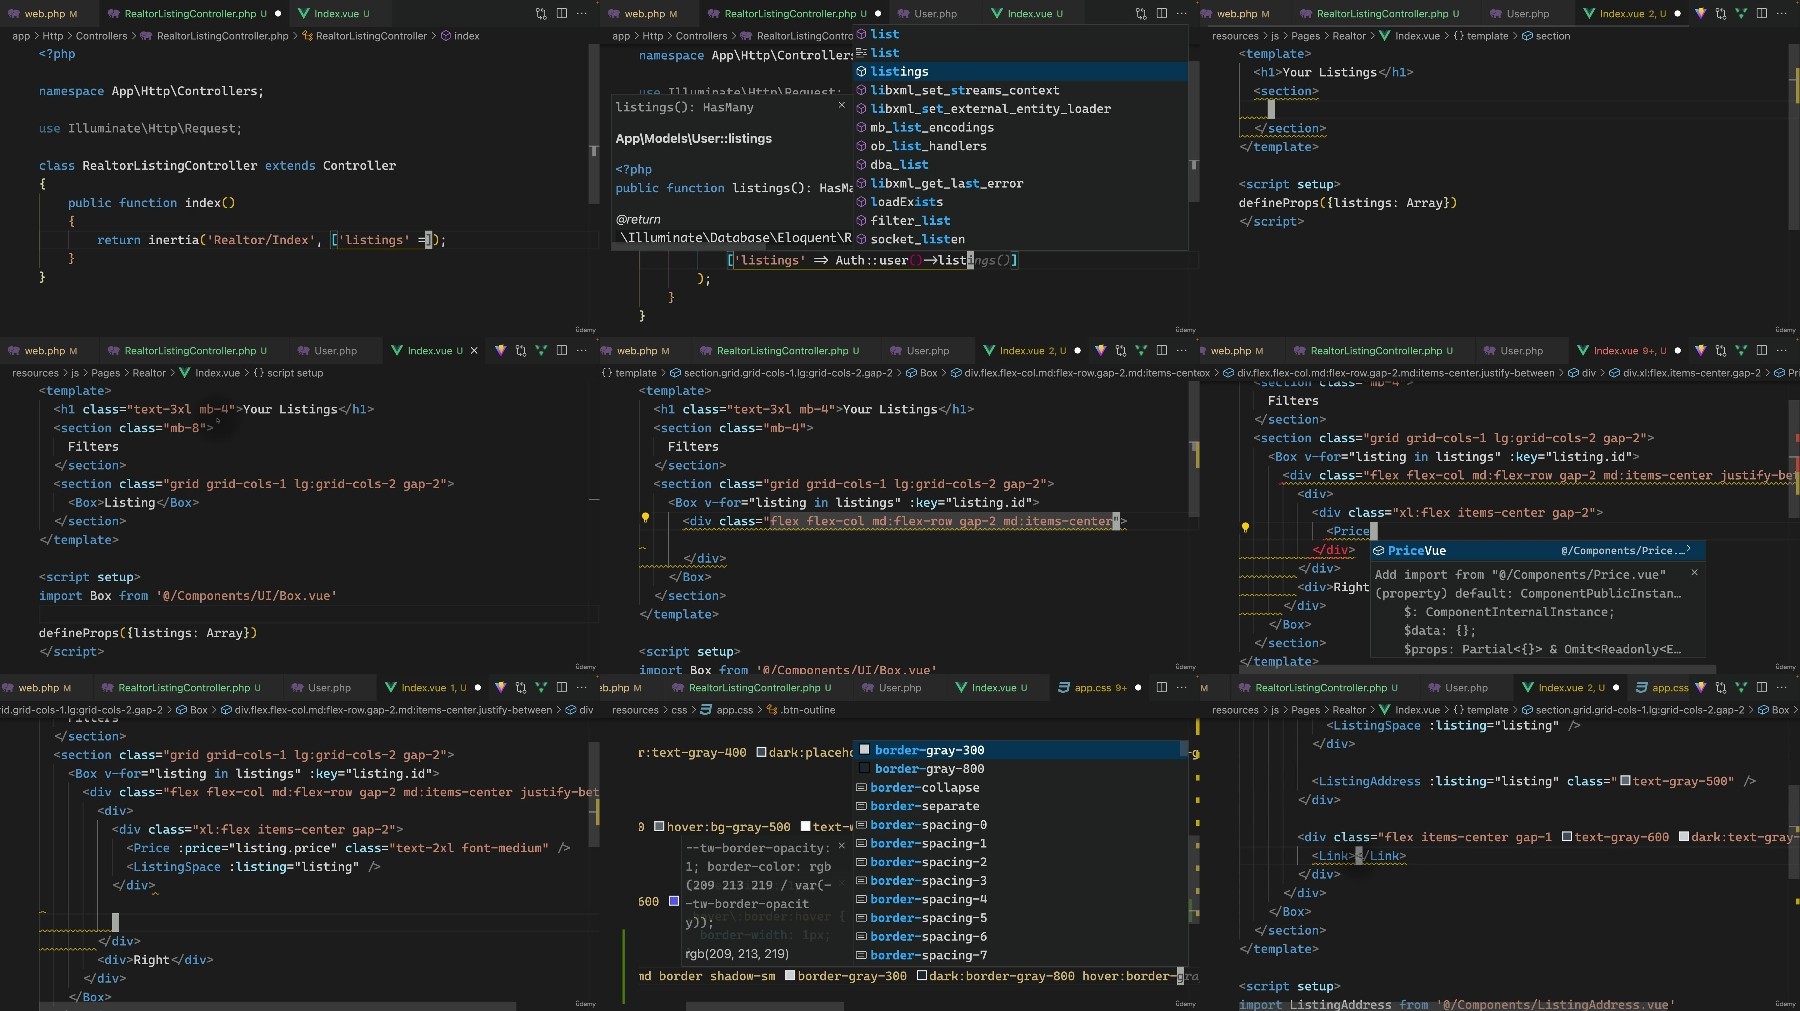Select 'mb_list_encodings' suggestion

pyautogui.click(x=1020, y=128)
